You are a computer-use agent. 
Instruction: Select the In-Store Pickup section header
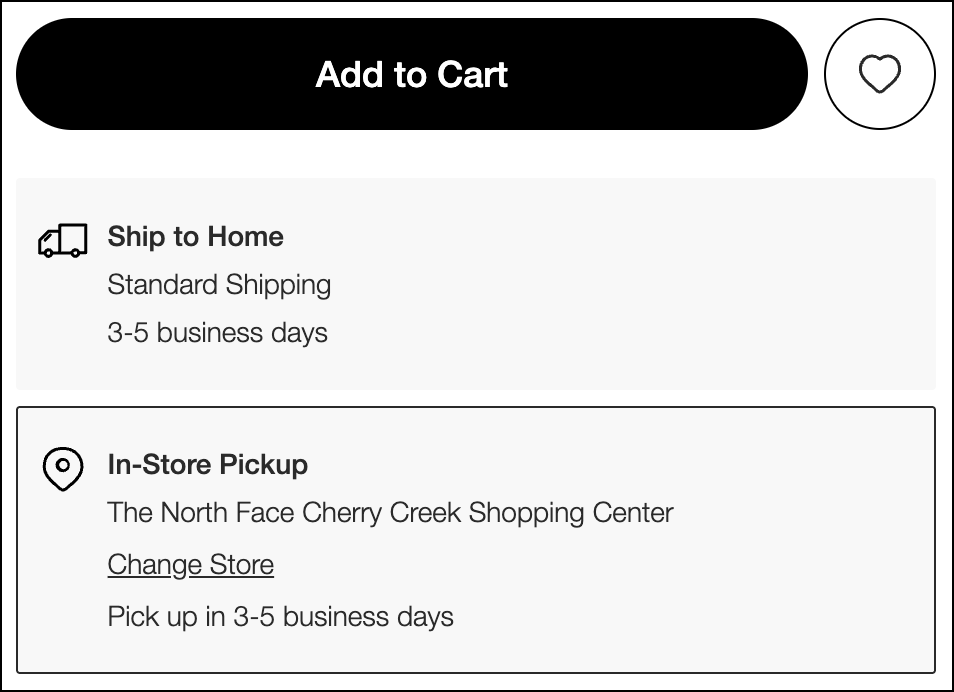207,464
